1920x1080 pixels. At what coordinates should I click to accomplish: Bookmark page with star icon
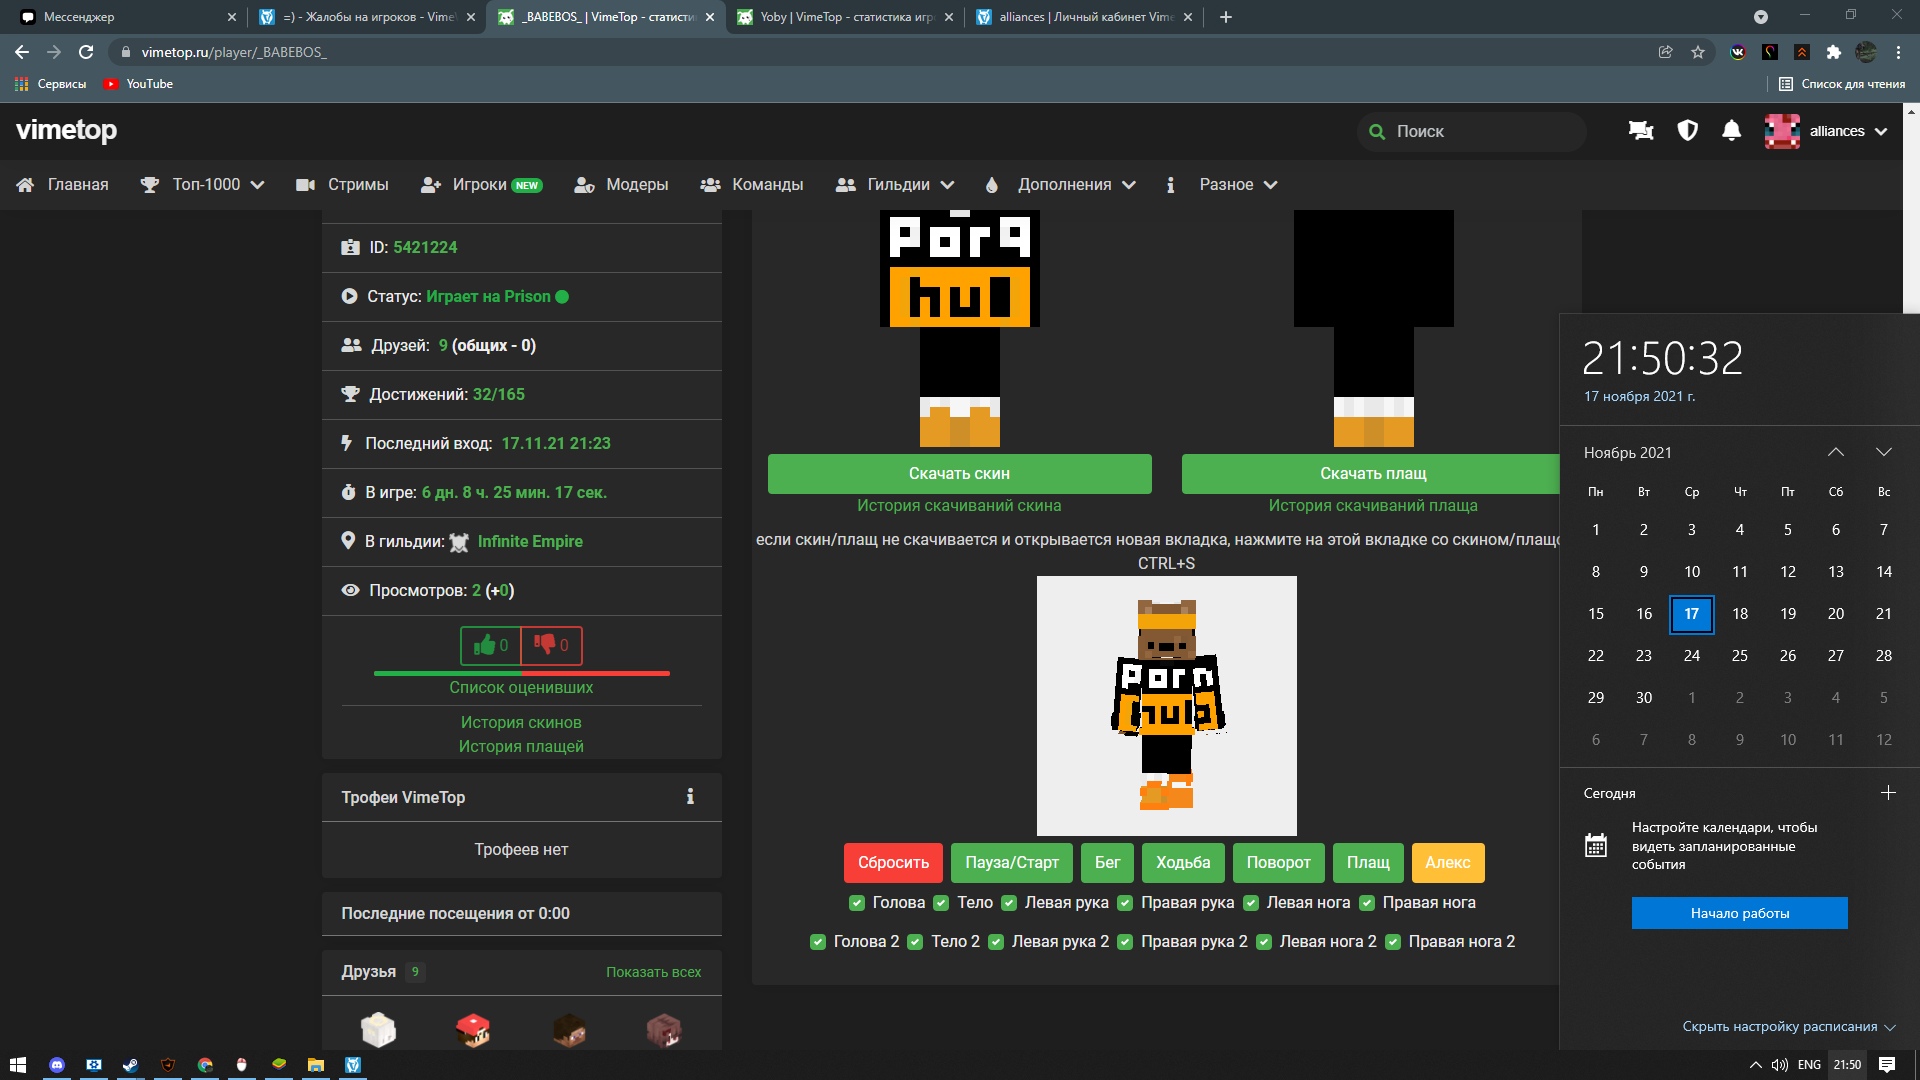pos(1698,52)
